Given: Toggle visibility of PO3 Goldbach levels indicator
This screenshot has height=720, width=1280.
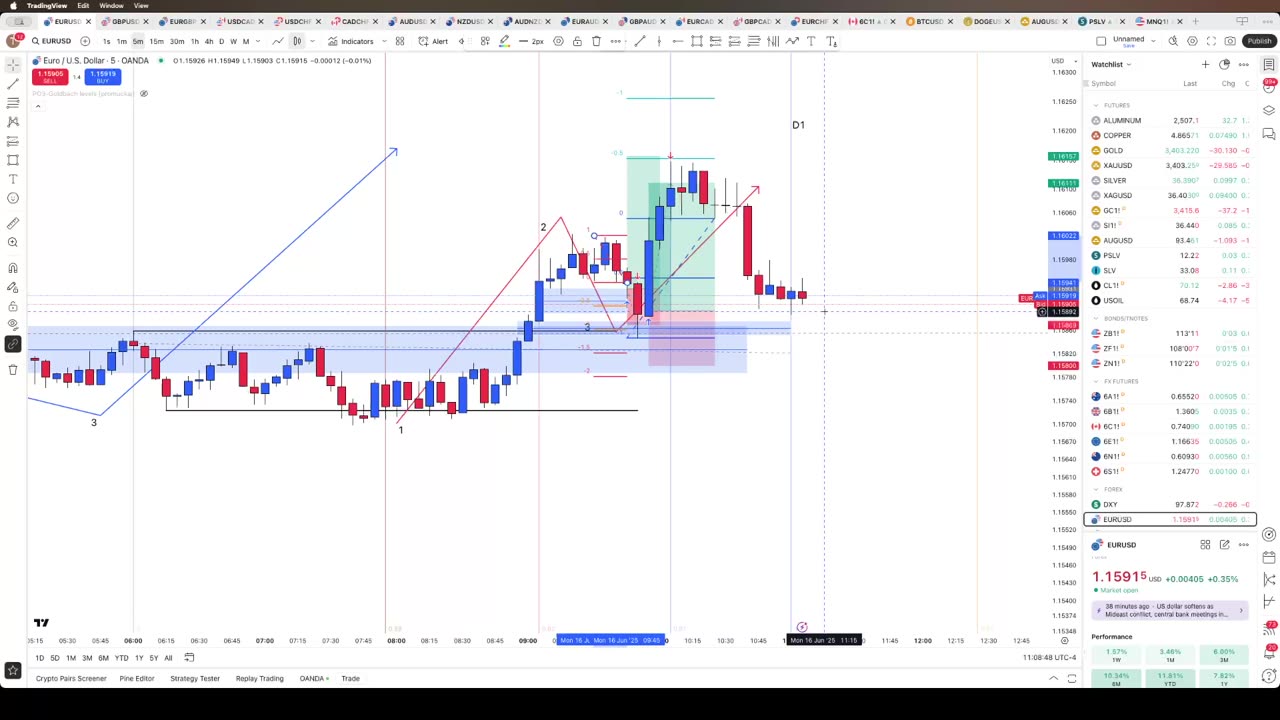Looking at the screenshot, I should click(x=143, y=94).
